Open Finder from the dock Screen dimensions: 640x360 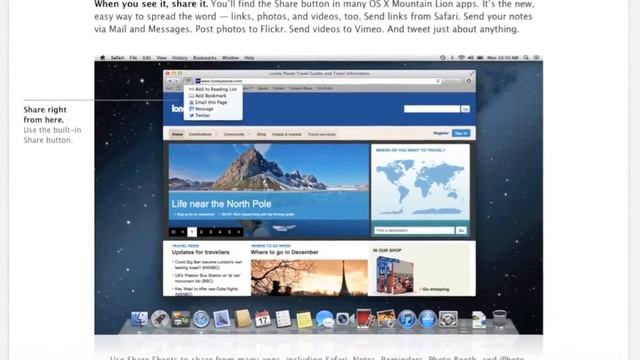(x=139, y=319)
